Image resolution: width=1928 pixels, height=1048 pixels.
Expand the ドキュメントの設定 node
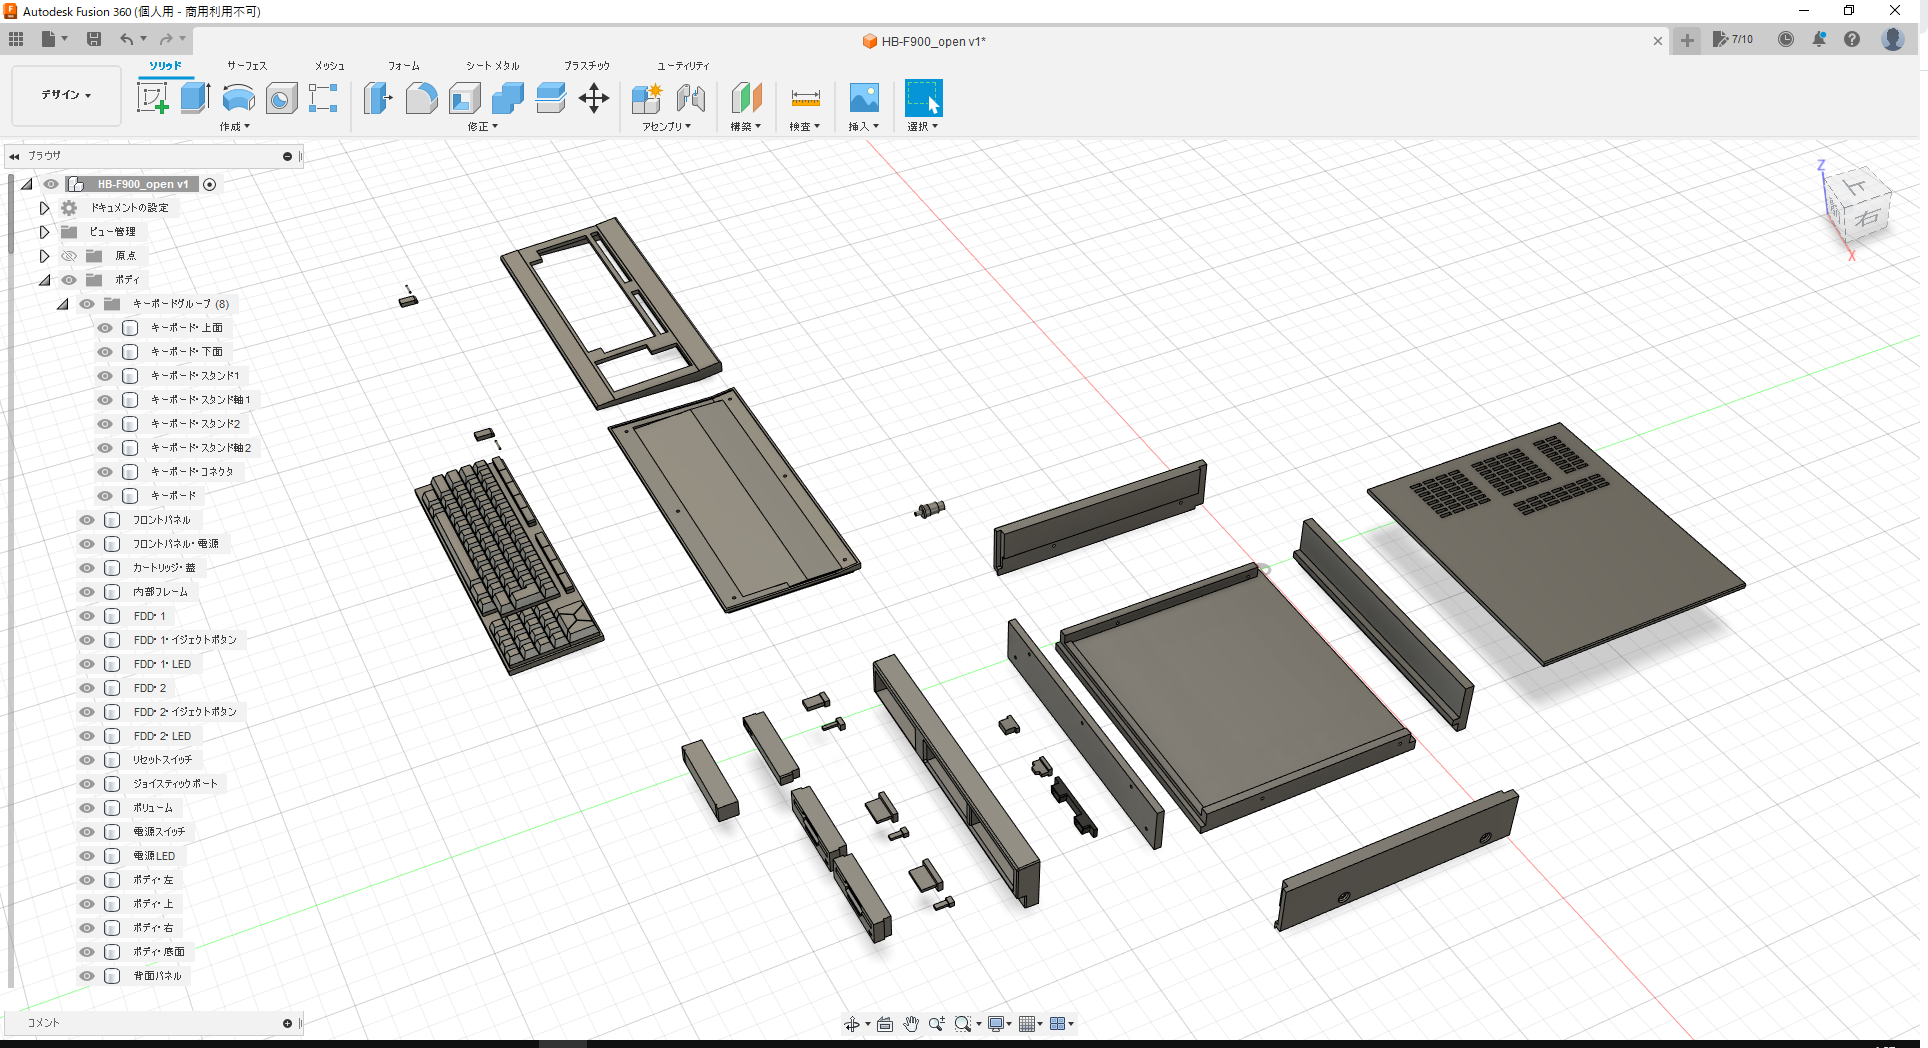pos(44,207)
